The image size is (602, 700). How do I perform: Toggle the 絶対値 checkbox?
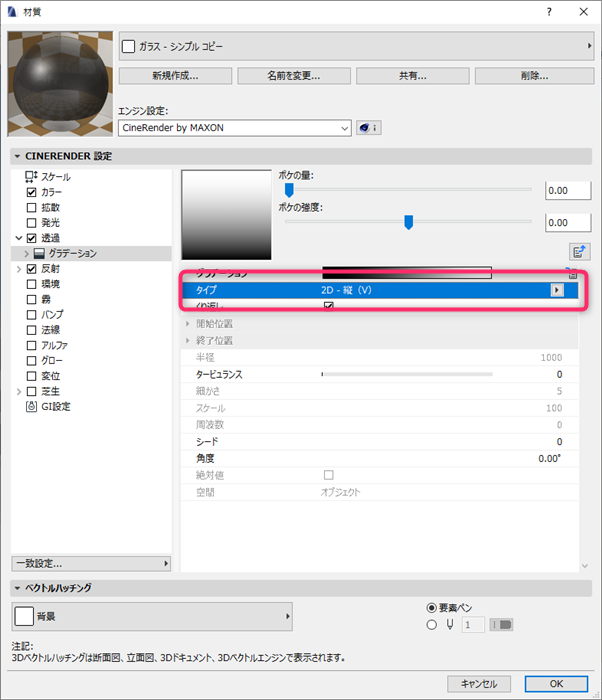(329, 475)
